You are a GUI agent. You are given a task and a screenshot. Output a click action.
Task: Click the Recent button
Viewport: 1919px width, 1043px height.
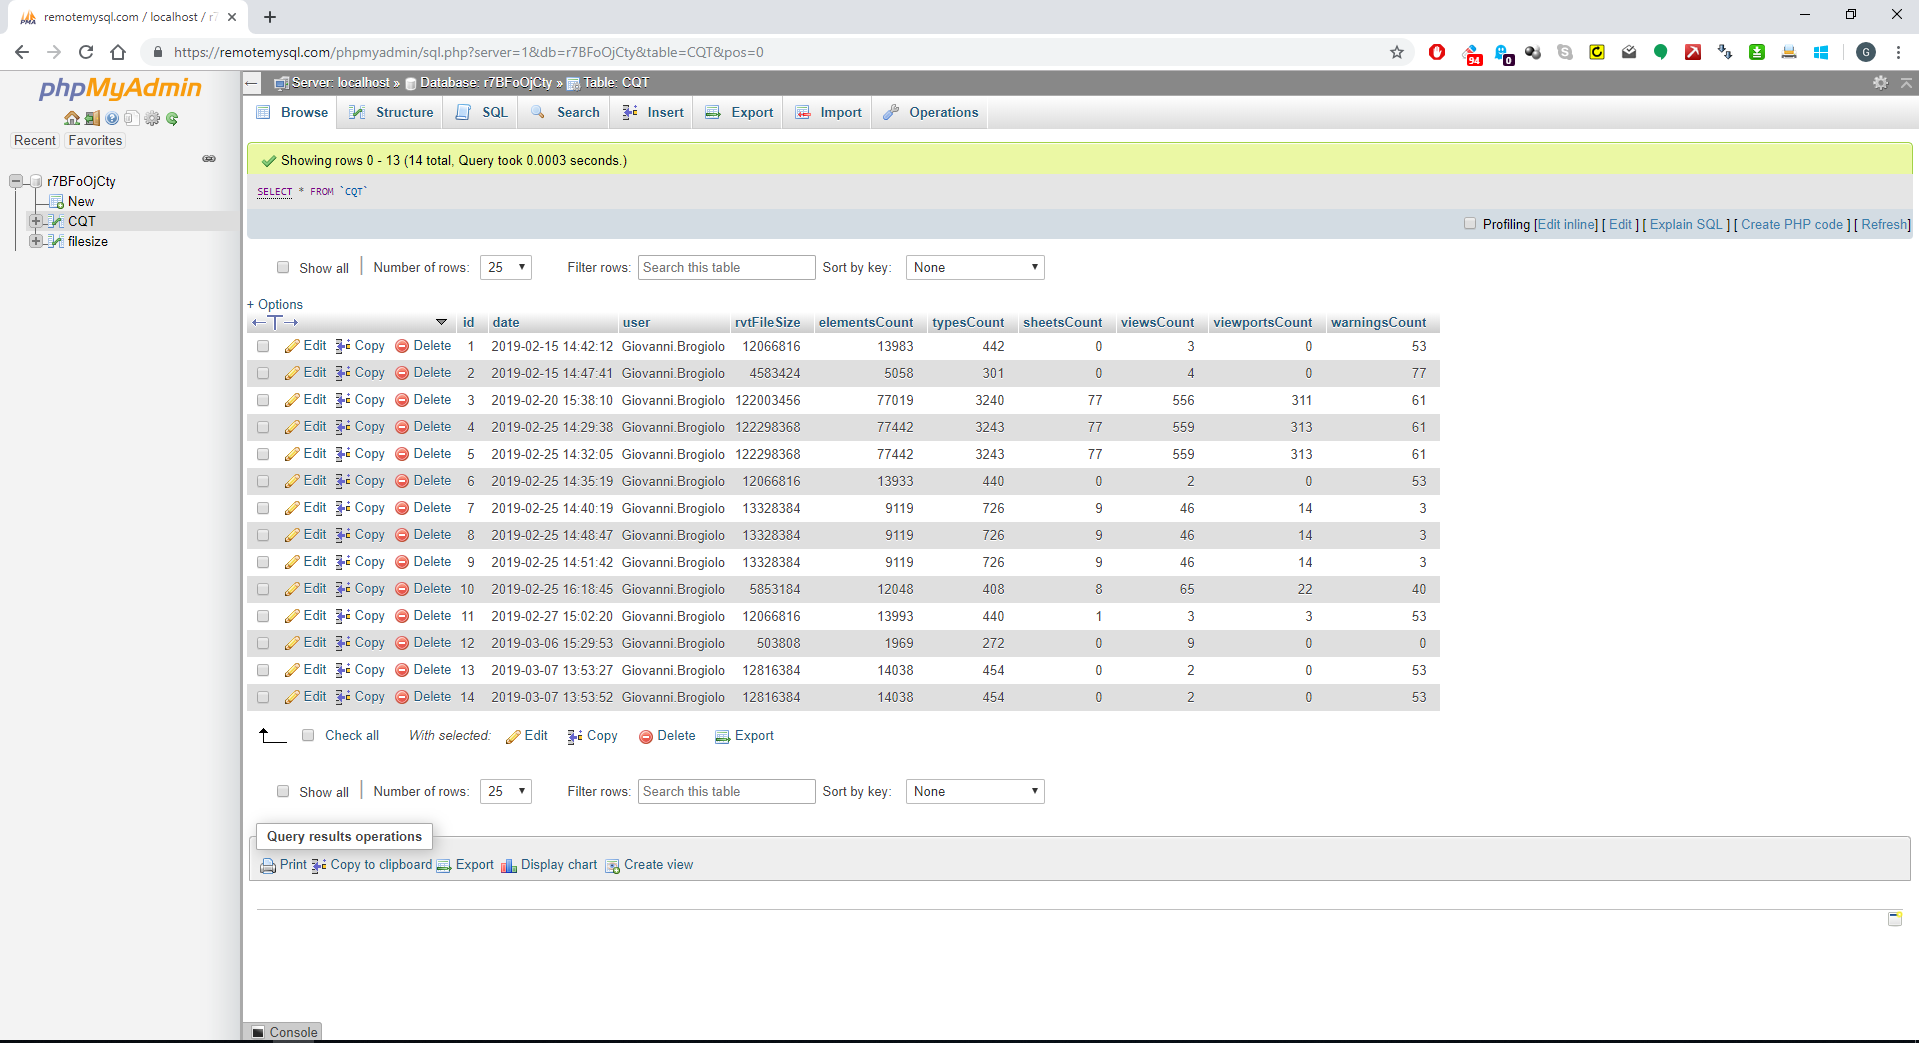[x=35, y=140]
